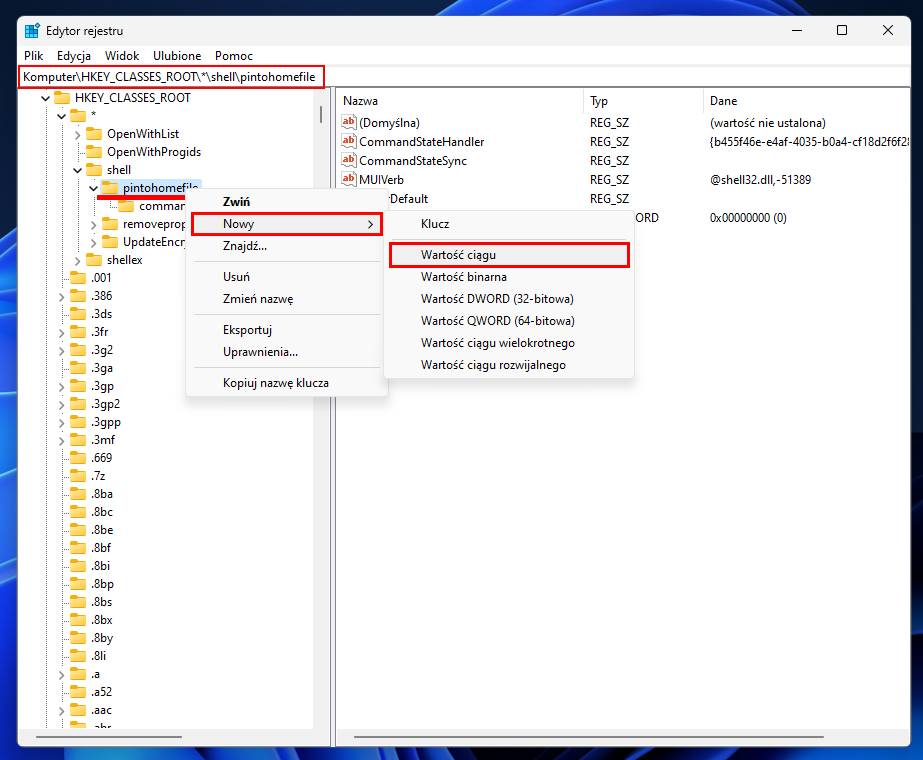Viewport: 923px width, 760px height.
Task: Click the .a52 folder icon
Action: coord(78,692)
